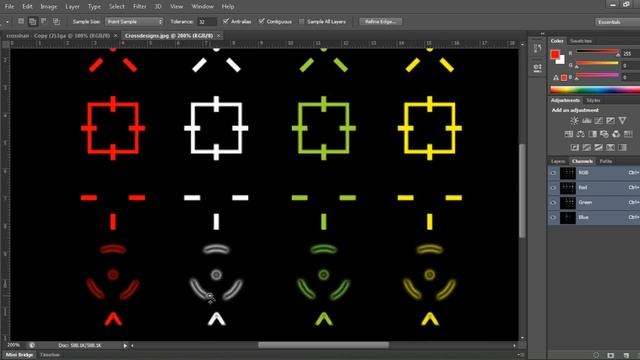Screen dimensions: 640x360
Task: Select the New Selection mode icon
Action: coord(21,21)
